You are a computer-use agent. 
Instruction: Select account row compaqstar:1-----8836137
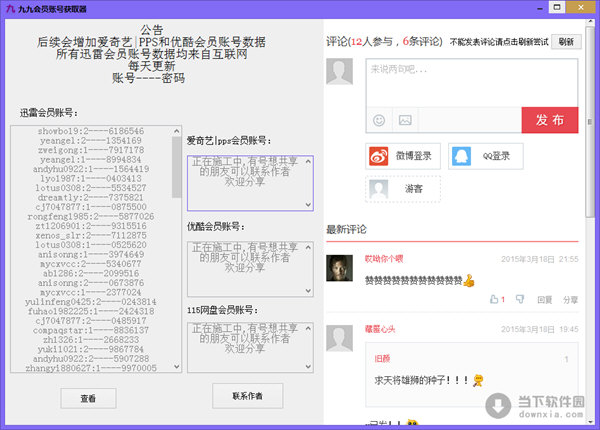pos(91,330)
